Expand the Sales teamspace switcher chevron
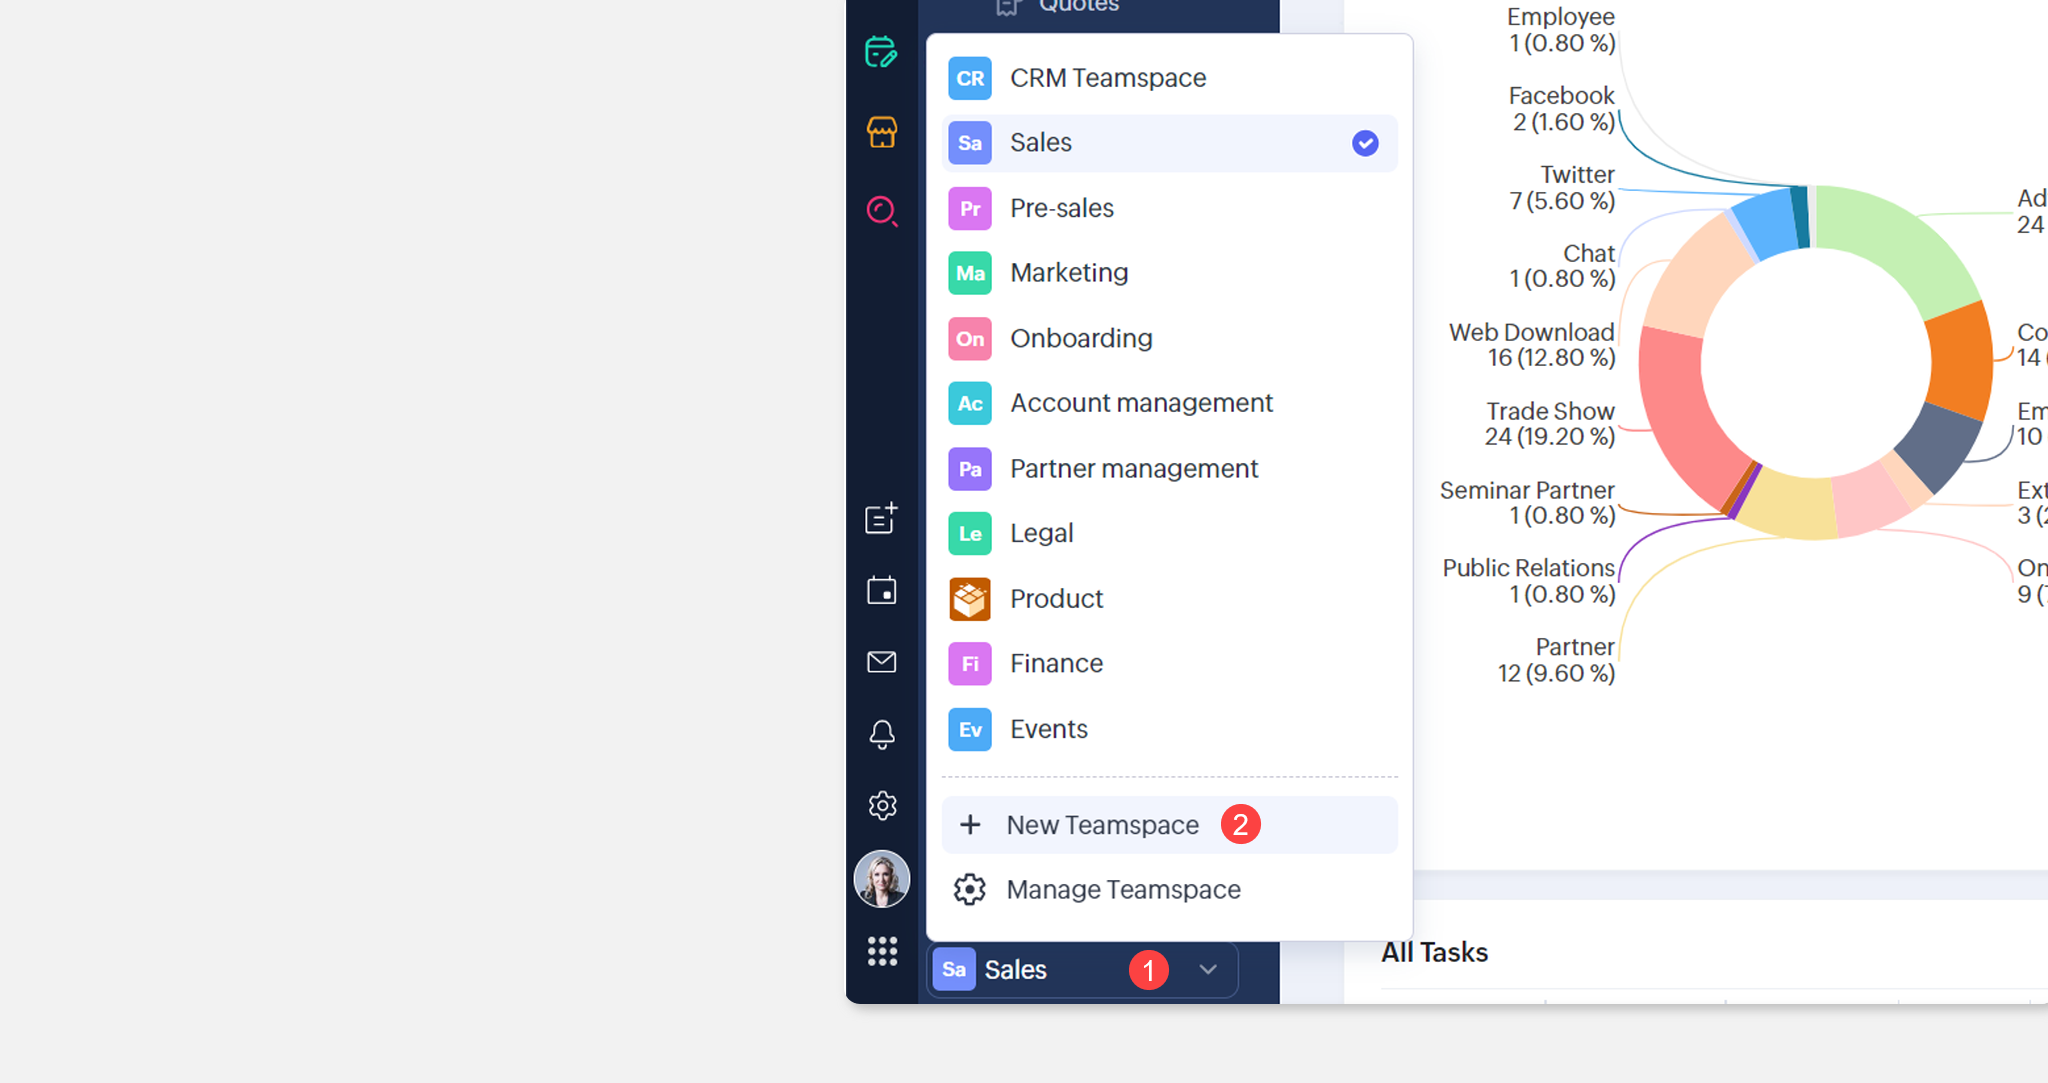Screen dimensions: 2048x1083 point(1207,969)
